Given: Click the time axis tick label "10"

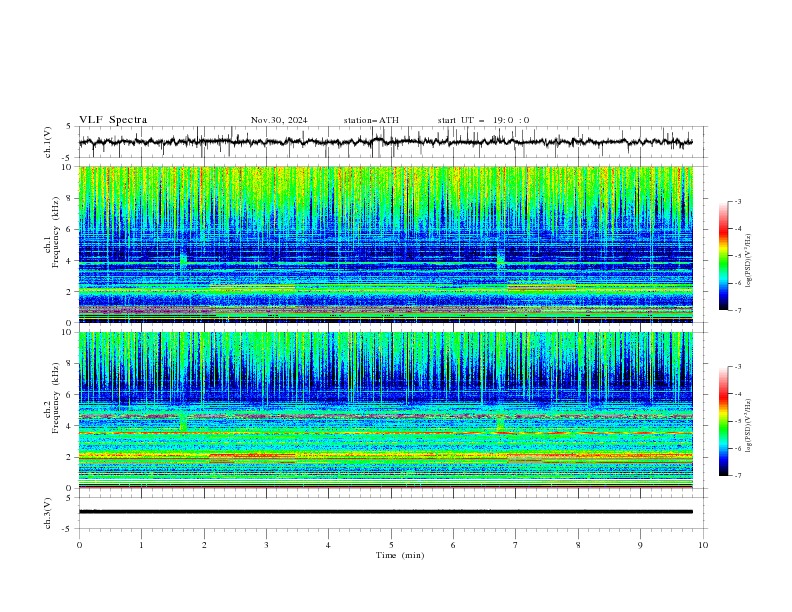Looking at the screenshot, I should (703, 545).
